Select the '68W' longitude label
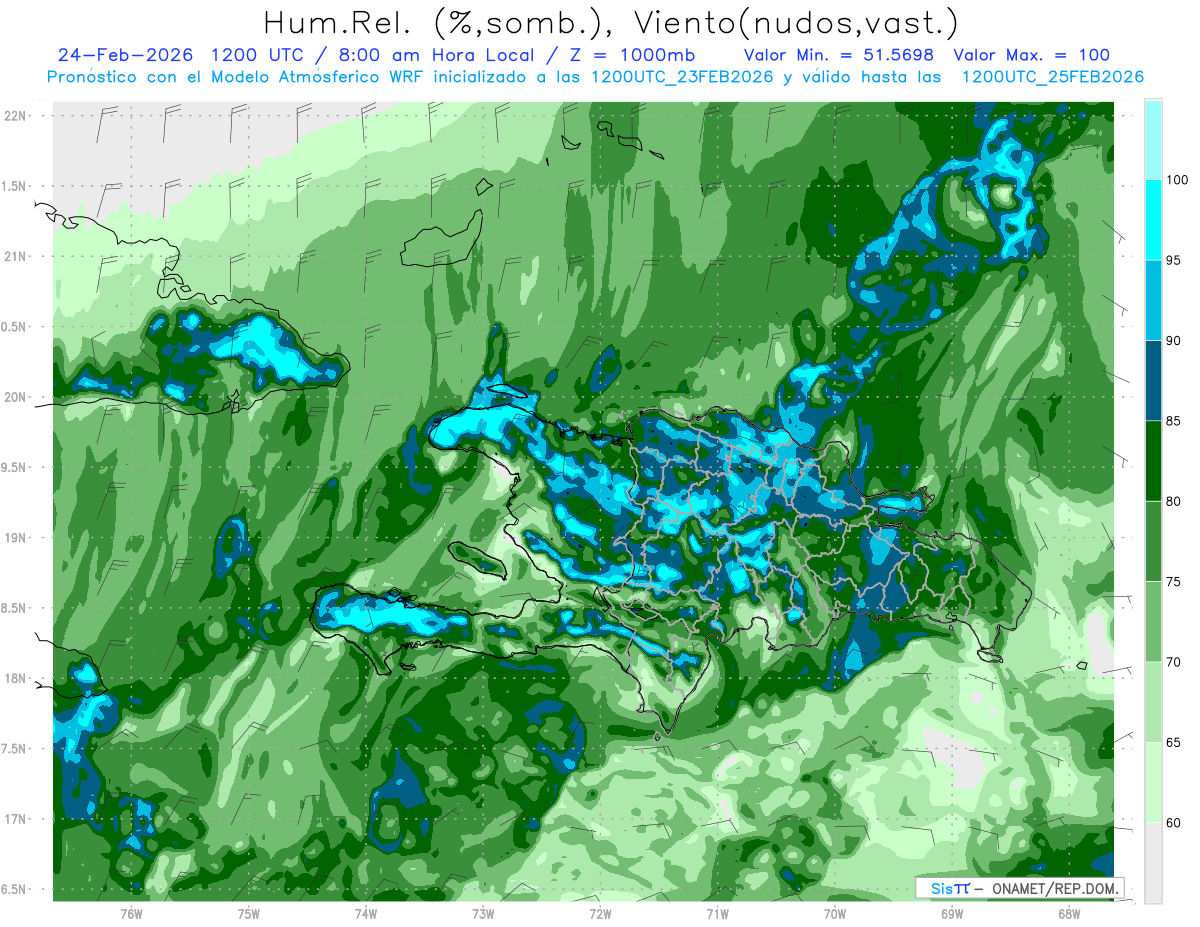This screenshot has width=1200, height=927. [1069, 914]
